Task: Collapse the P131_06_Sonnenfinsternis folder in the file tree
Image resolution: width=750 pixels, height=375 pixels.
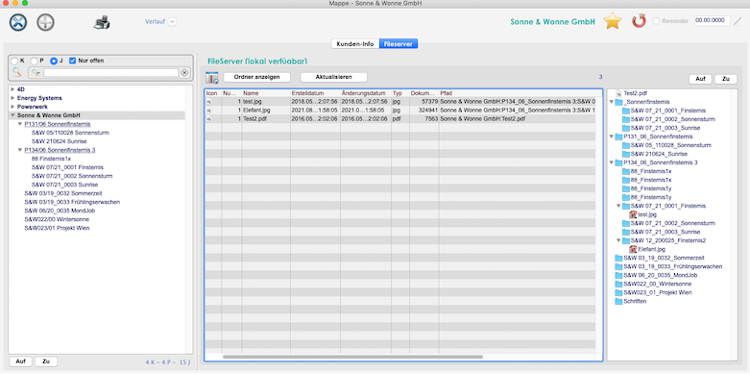Action: (611, 137)
